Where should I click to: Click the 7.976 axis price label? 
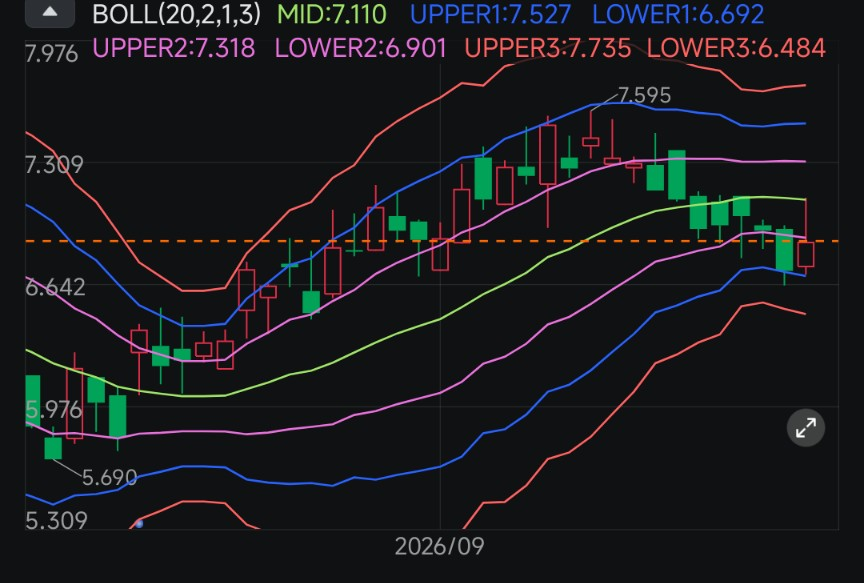pos(52,54)
